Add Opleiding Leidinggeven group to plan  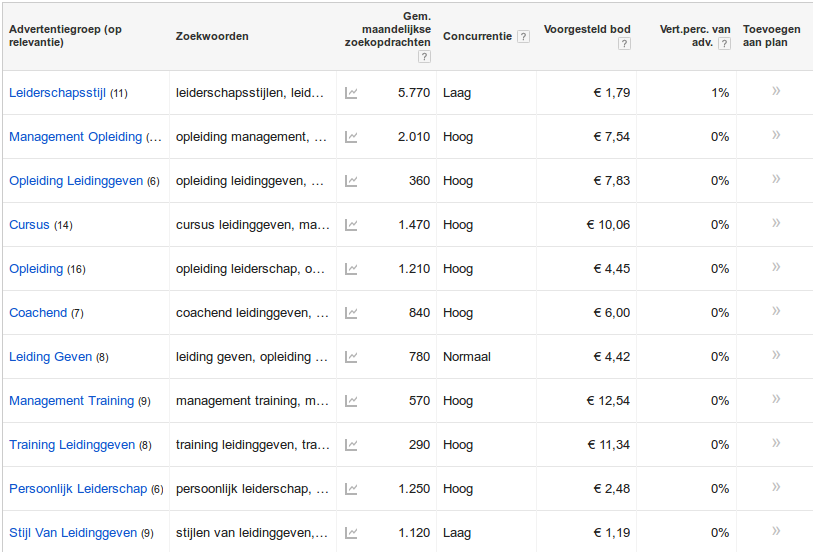click(x=776, y=179)
